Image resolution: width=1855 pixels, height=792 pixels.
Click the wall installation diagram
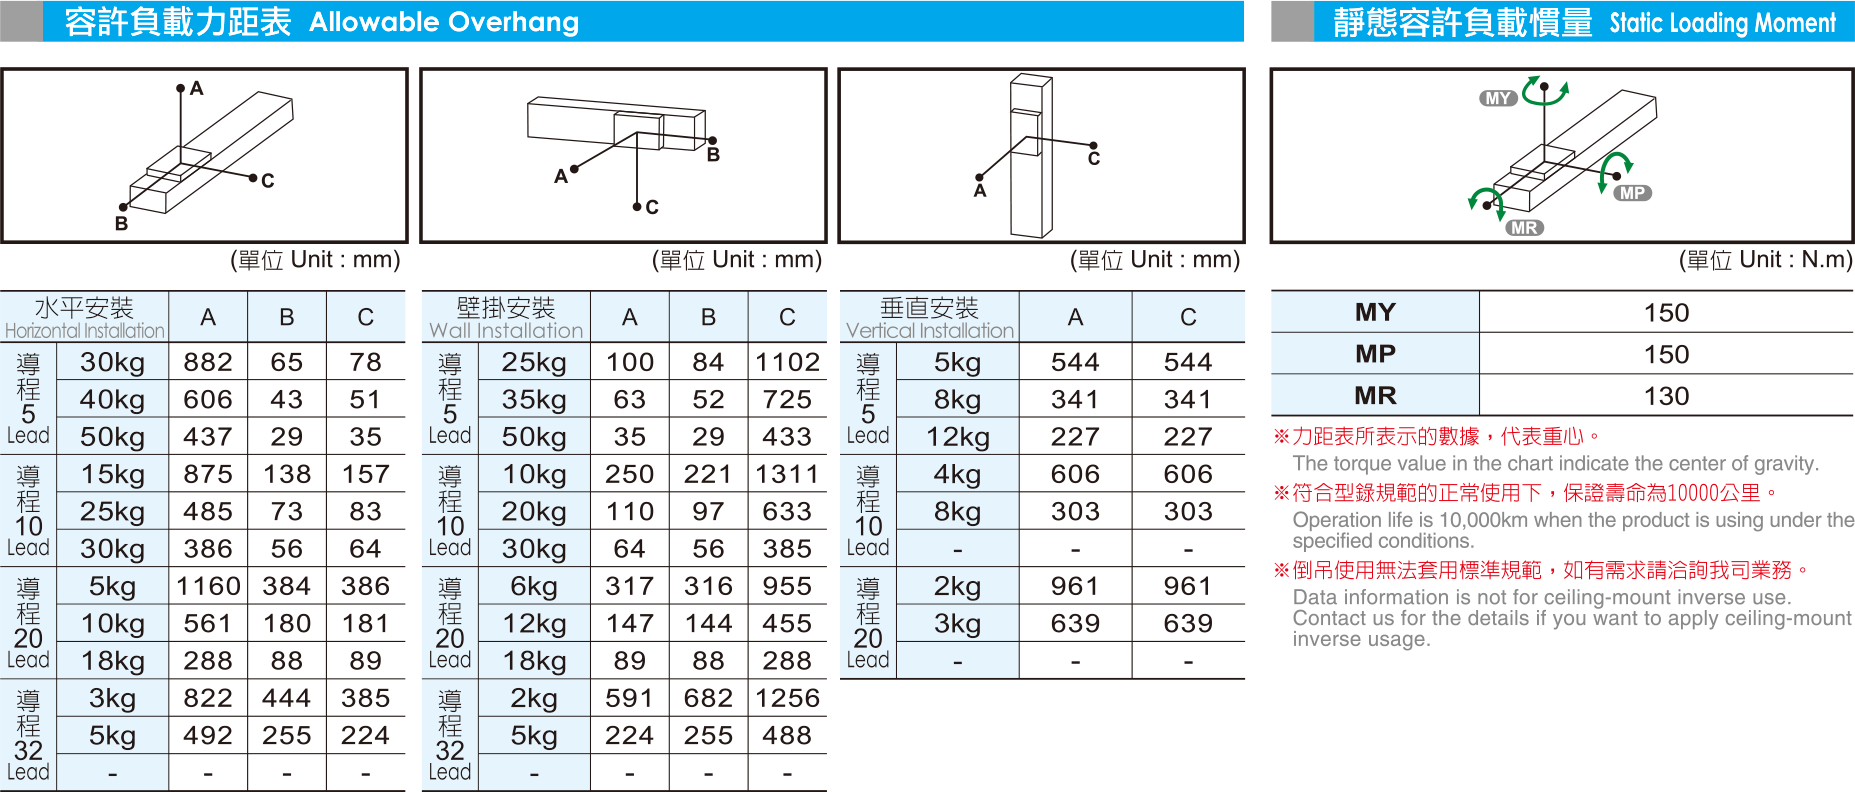pyautogui.click(x=622, y=155)
